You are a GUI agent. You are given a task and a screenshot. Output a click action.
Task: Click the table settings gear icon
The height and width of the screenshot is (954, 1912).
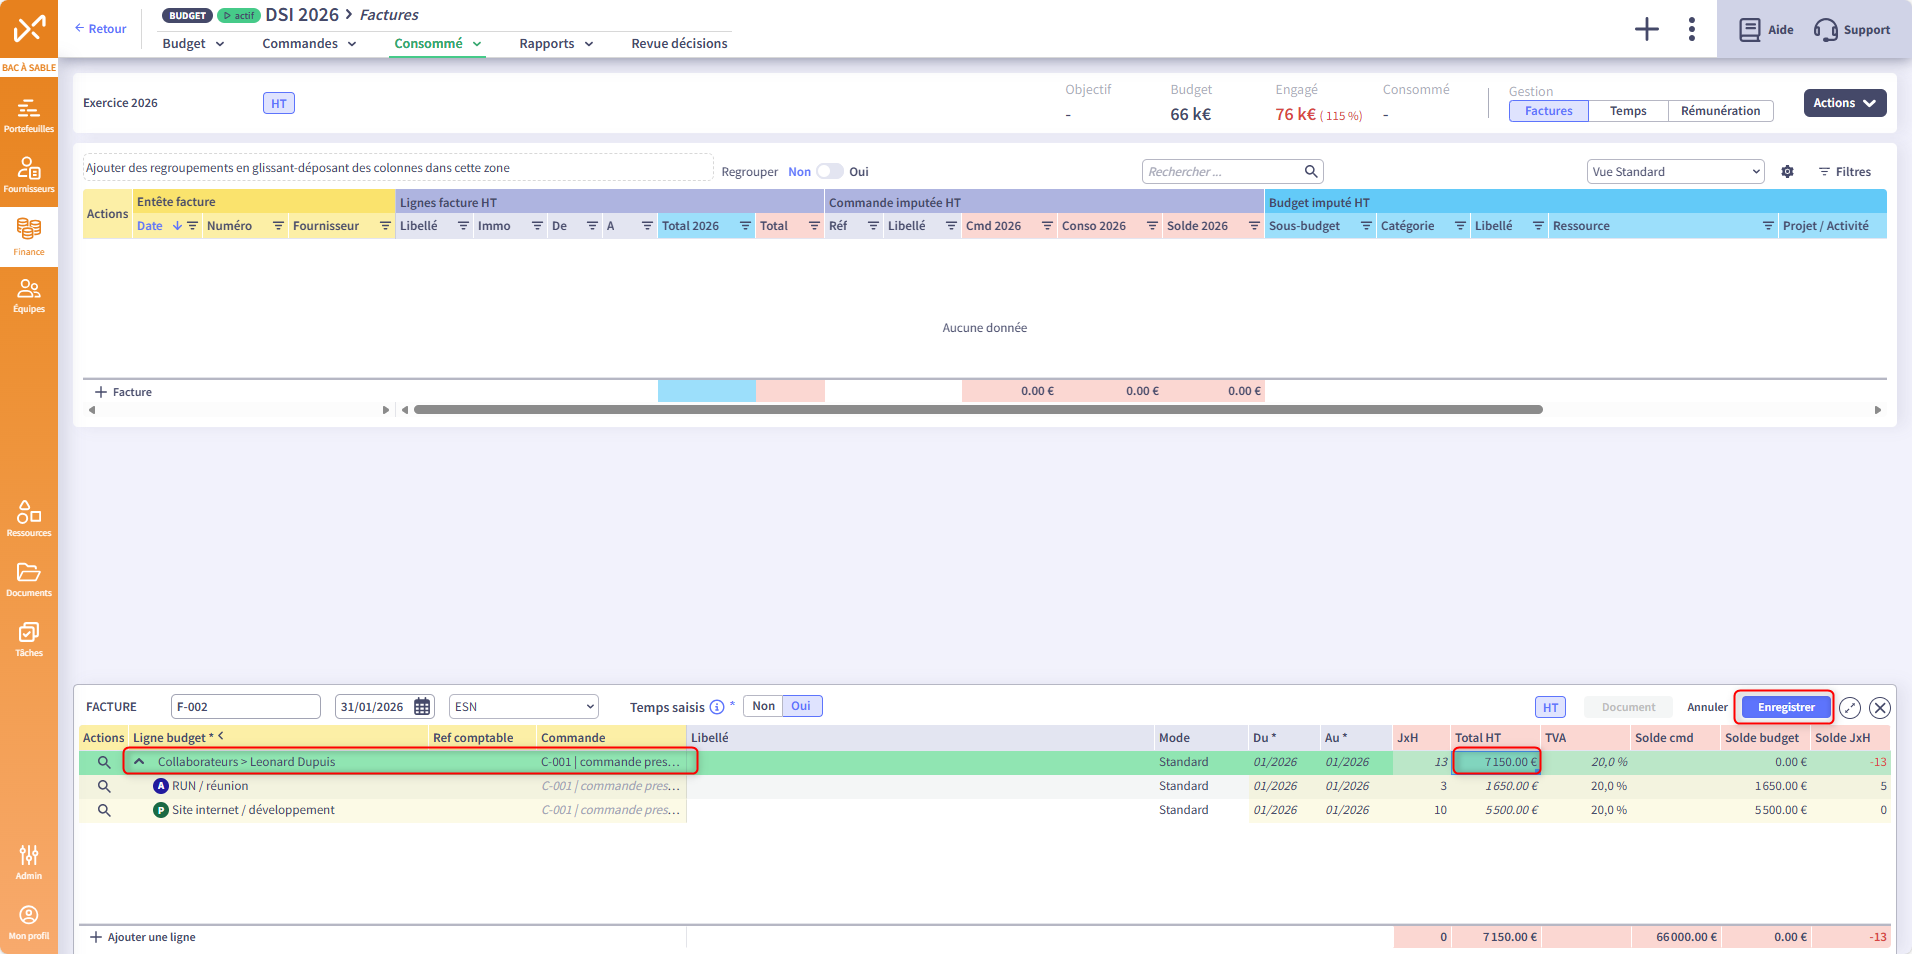pyautogui.click(x=1787, y=172)
